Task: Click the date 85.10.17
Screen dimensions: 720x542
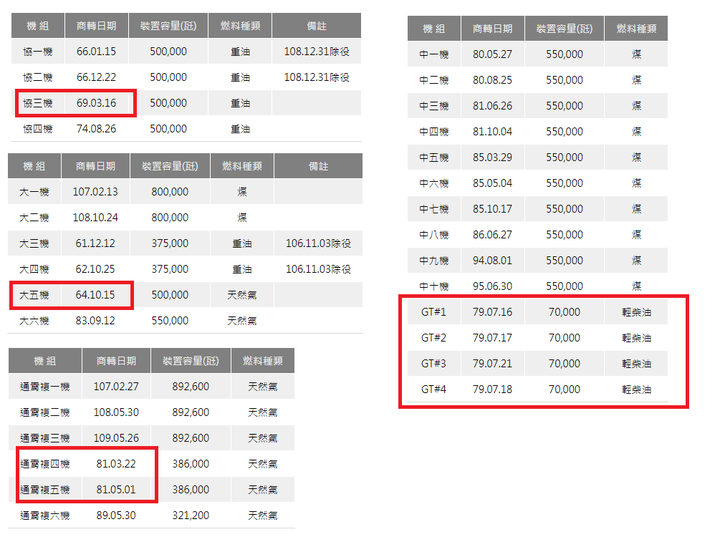Action: pos(492,209)
